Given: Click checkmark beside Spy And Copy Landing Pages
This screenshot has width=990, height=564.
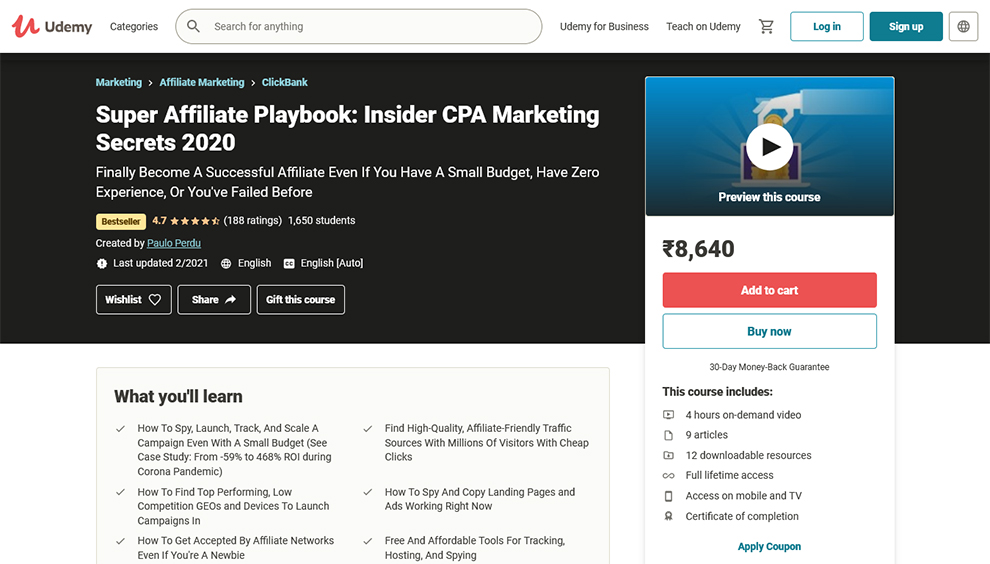Looking at the screenshot, I should [x=367, y=492].
